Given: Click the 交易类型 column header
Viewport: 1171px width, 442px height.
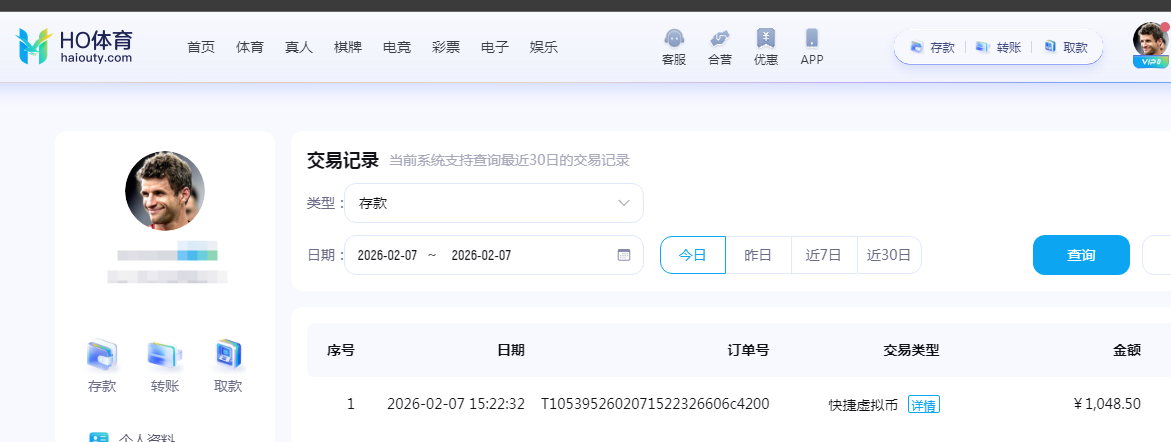Looking at the screenshot, I should click(x=911, y=350).
